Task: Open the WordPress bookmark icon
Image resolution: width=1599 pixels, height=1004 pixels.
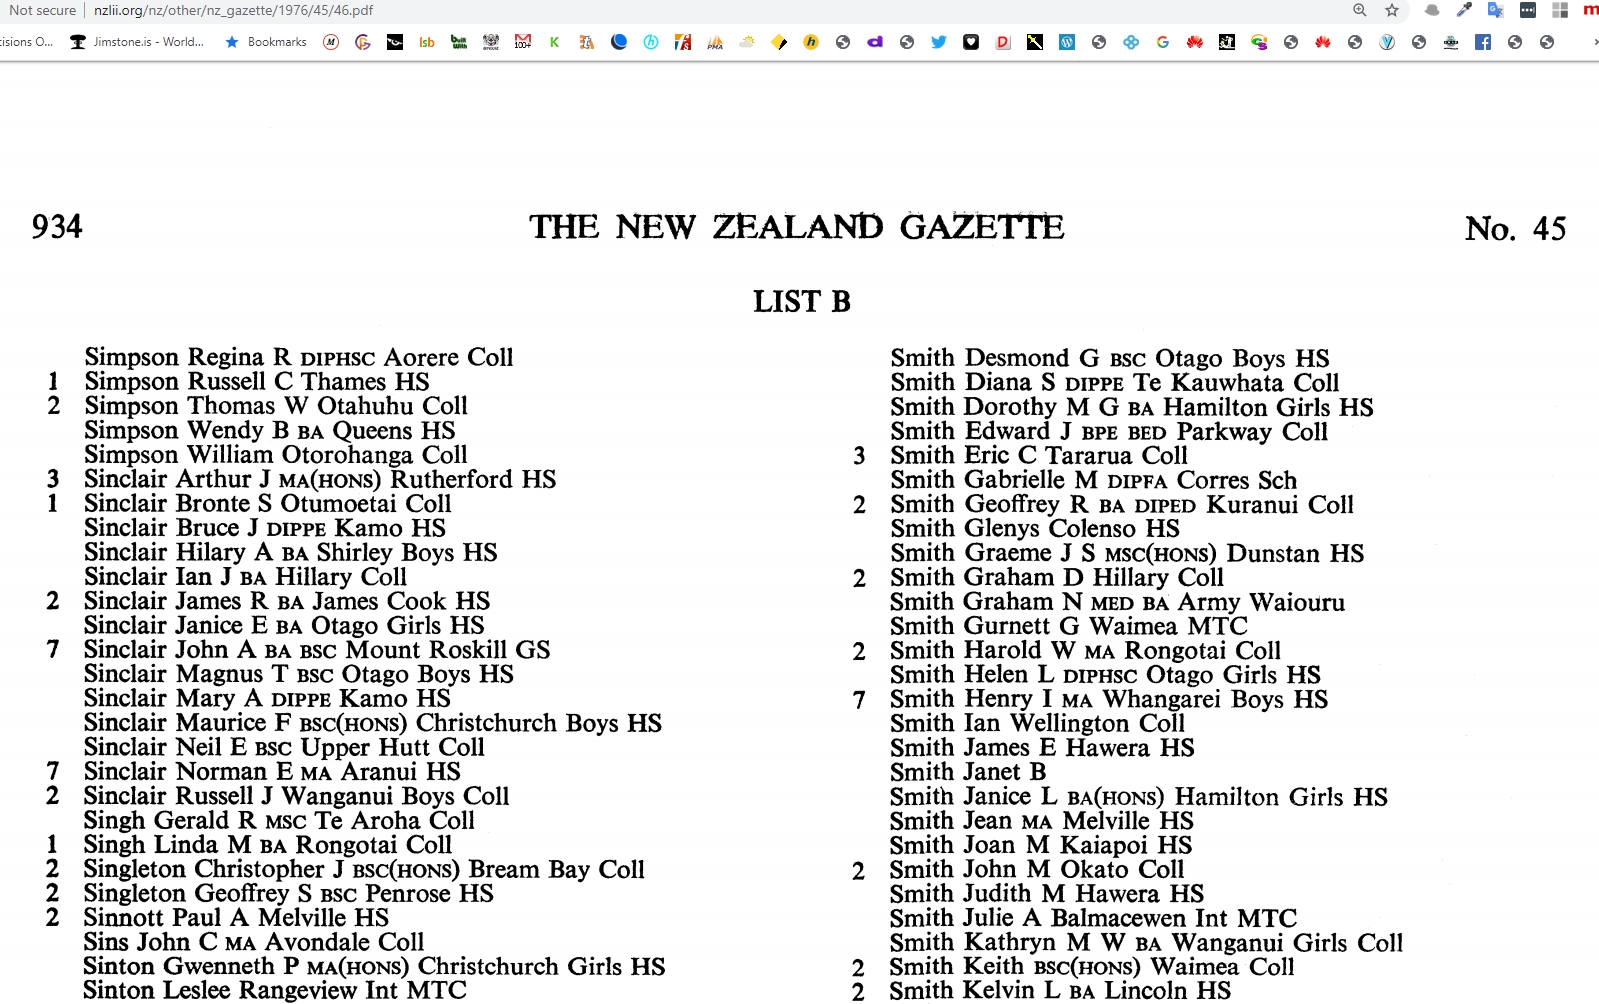Action: [x=1067, y=42]
